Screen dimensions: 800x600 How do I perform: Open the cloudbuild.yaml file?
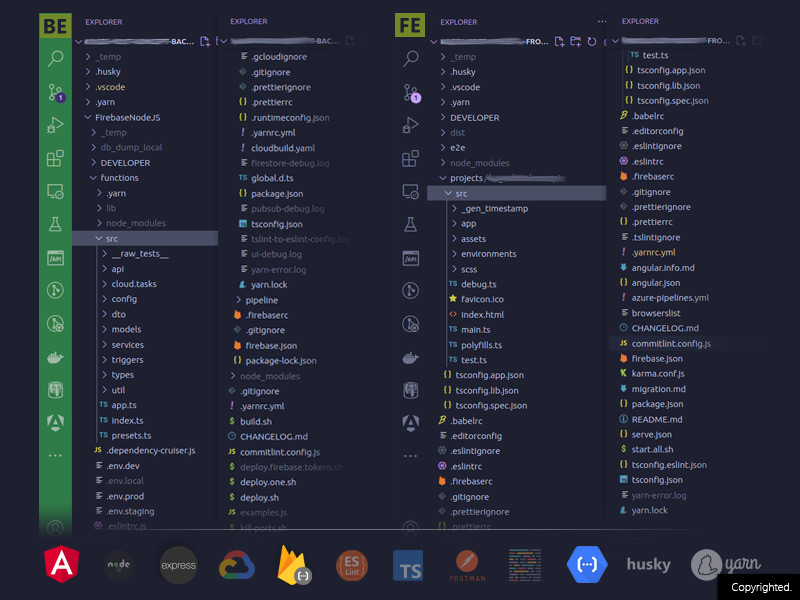(282, 148)
